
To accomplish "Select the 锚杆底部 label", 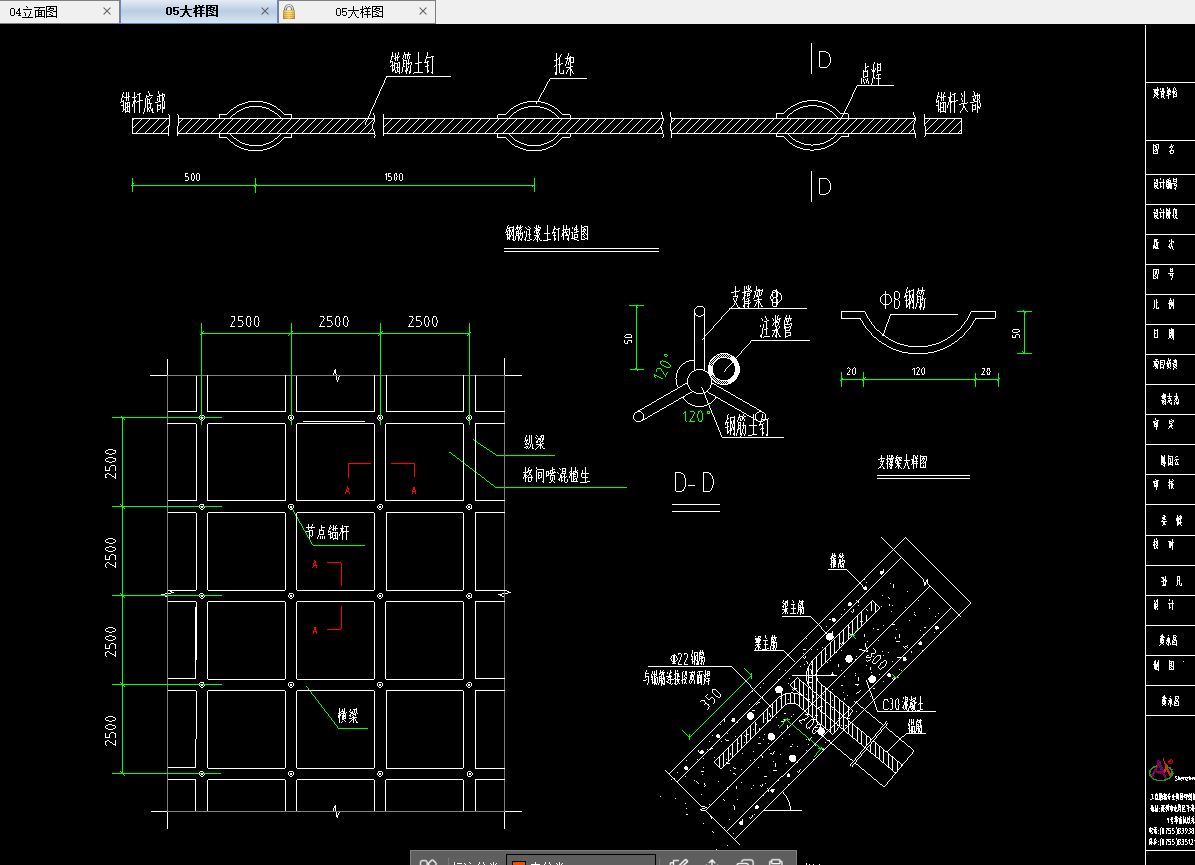I will tap(143, 102).
